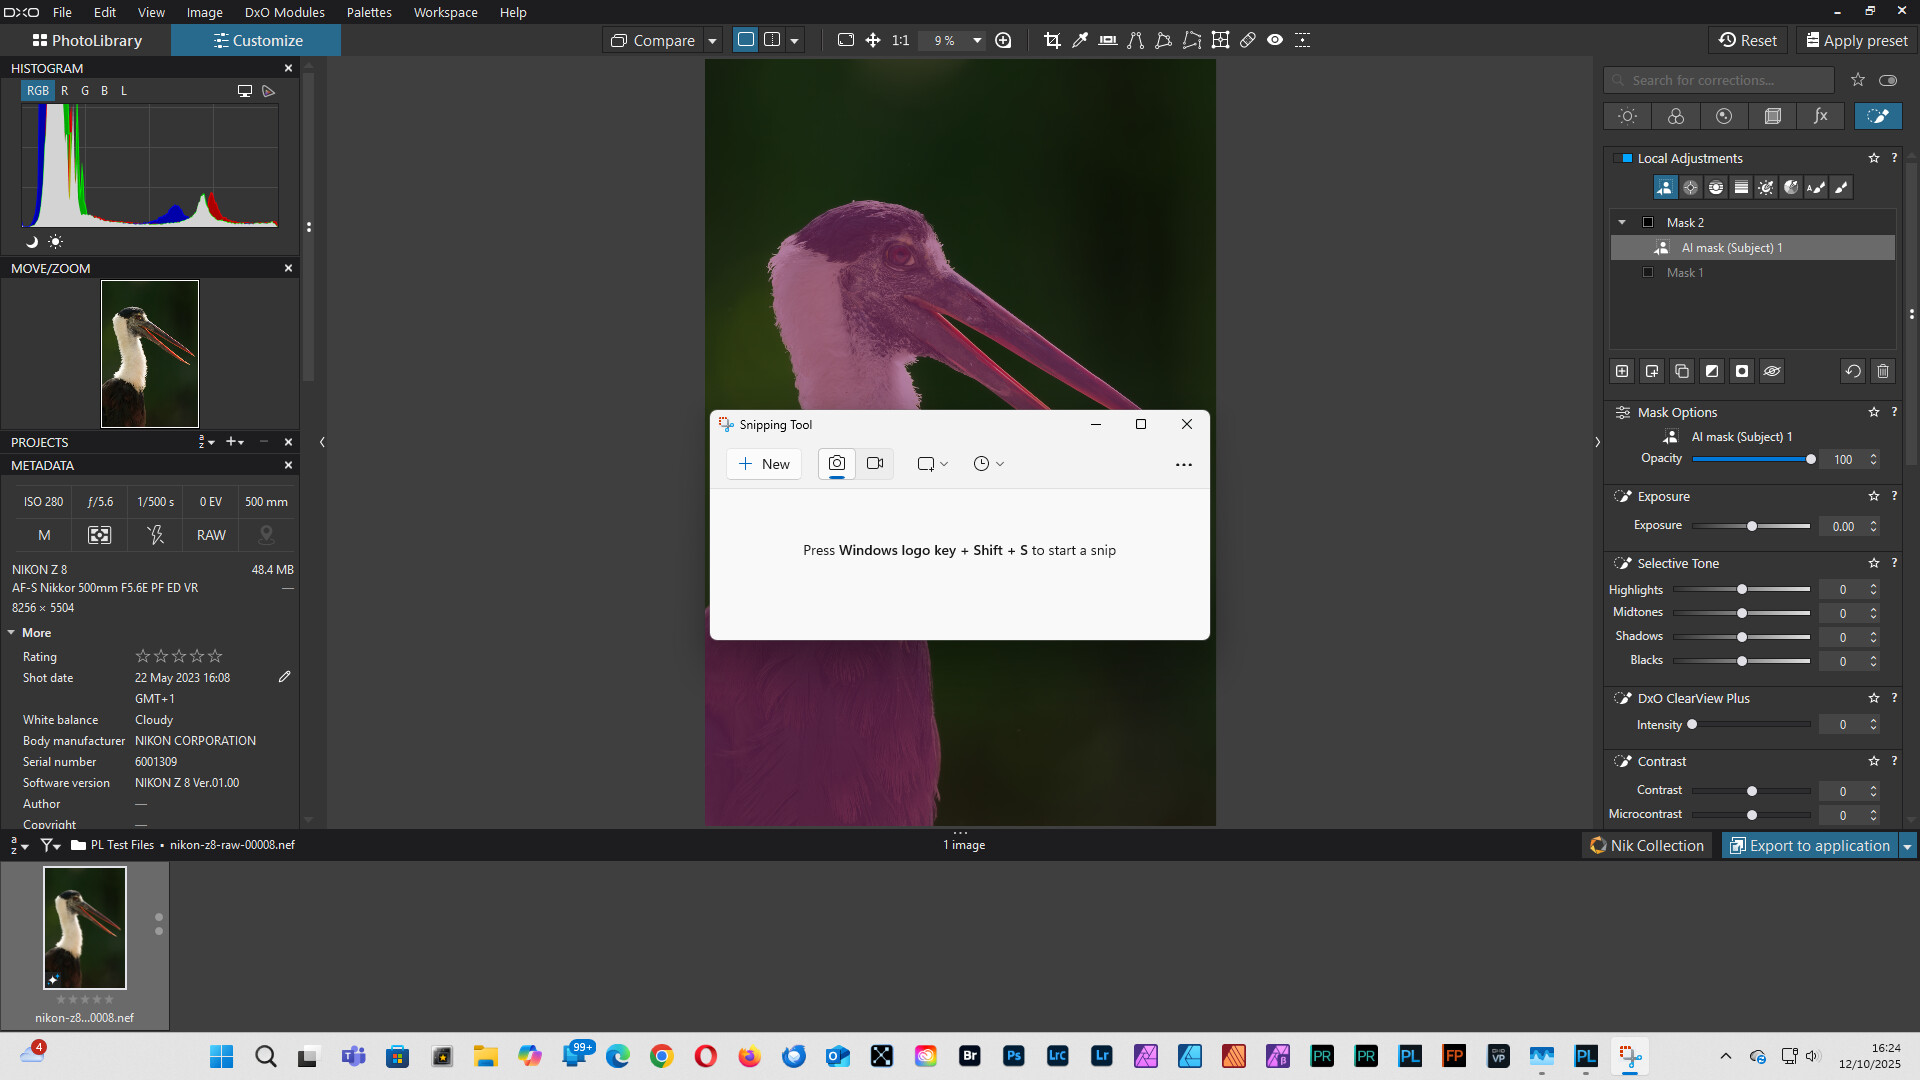Click the Nik Collection button
This screenshot has height=1080, width=1920.
[1647, 846]
